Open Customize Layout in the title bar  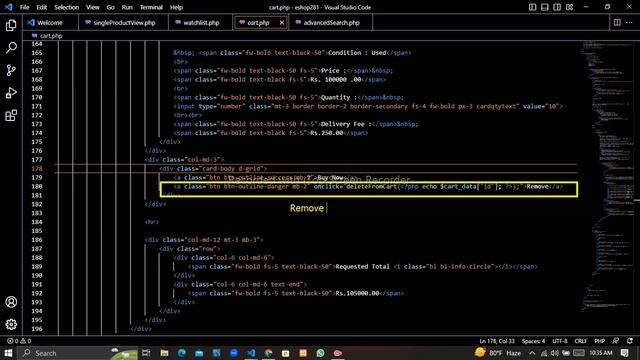tap(569, 7)
